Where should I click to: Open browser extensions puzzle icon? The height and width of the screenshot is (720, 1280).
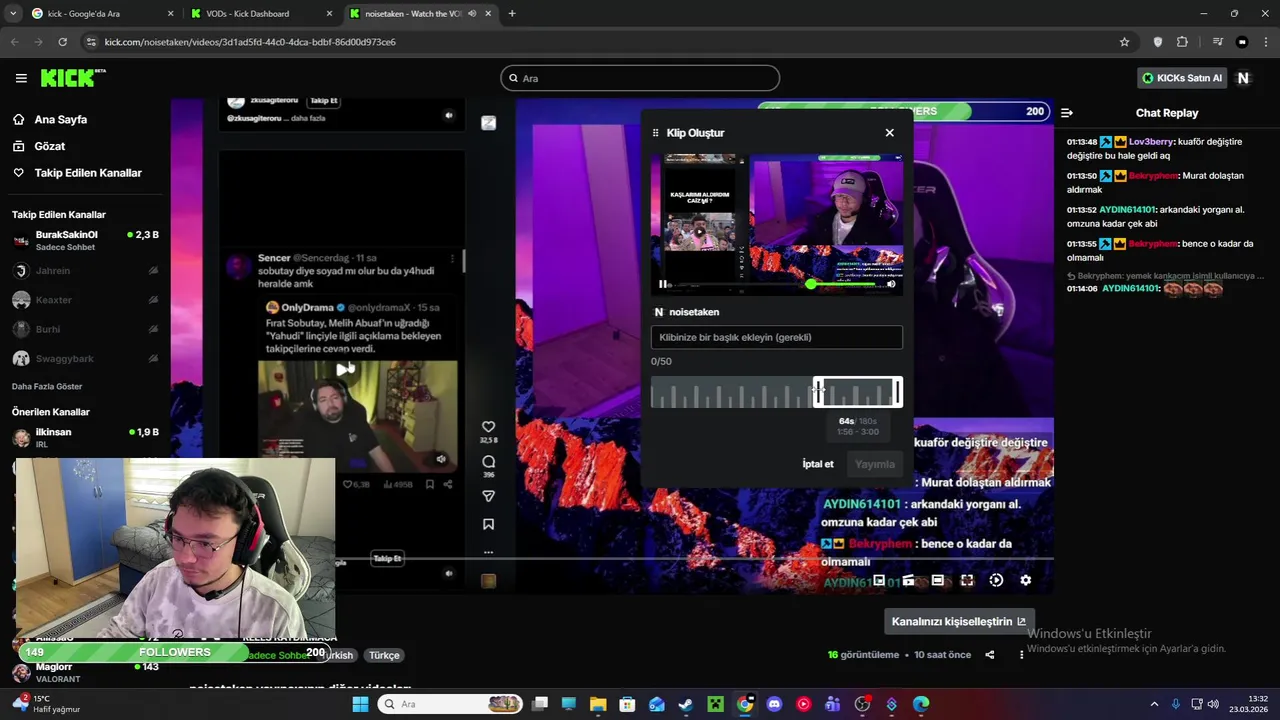[x=1182, y=42]
